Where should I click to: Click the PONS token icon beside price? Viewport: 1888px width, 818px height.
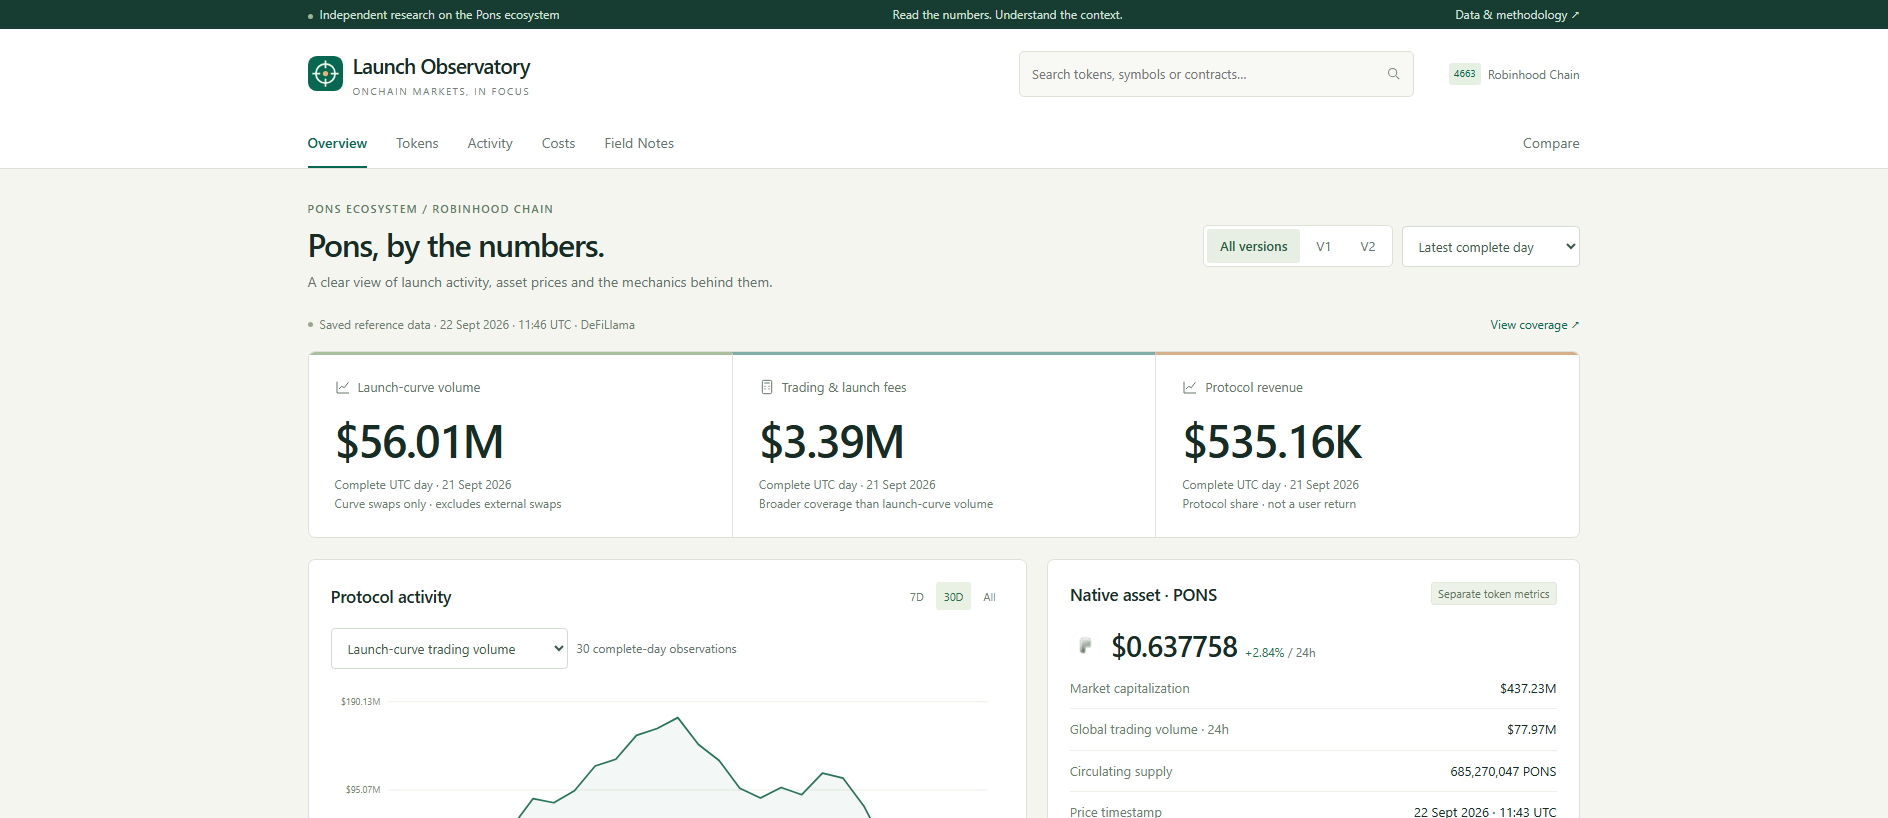(1085, 646)
